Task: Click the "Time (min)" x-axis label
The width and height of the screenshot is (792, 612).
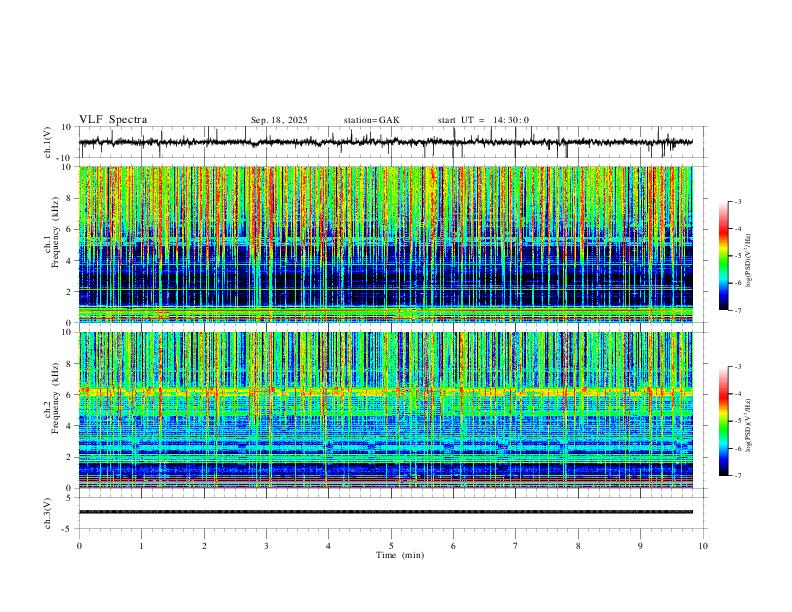Action: [400, 555]
